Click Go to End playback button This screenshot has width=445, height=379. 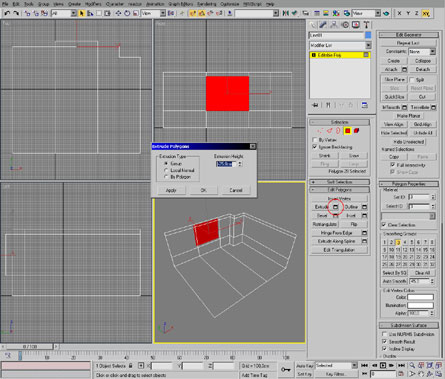pos(402,366)
